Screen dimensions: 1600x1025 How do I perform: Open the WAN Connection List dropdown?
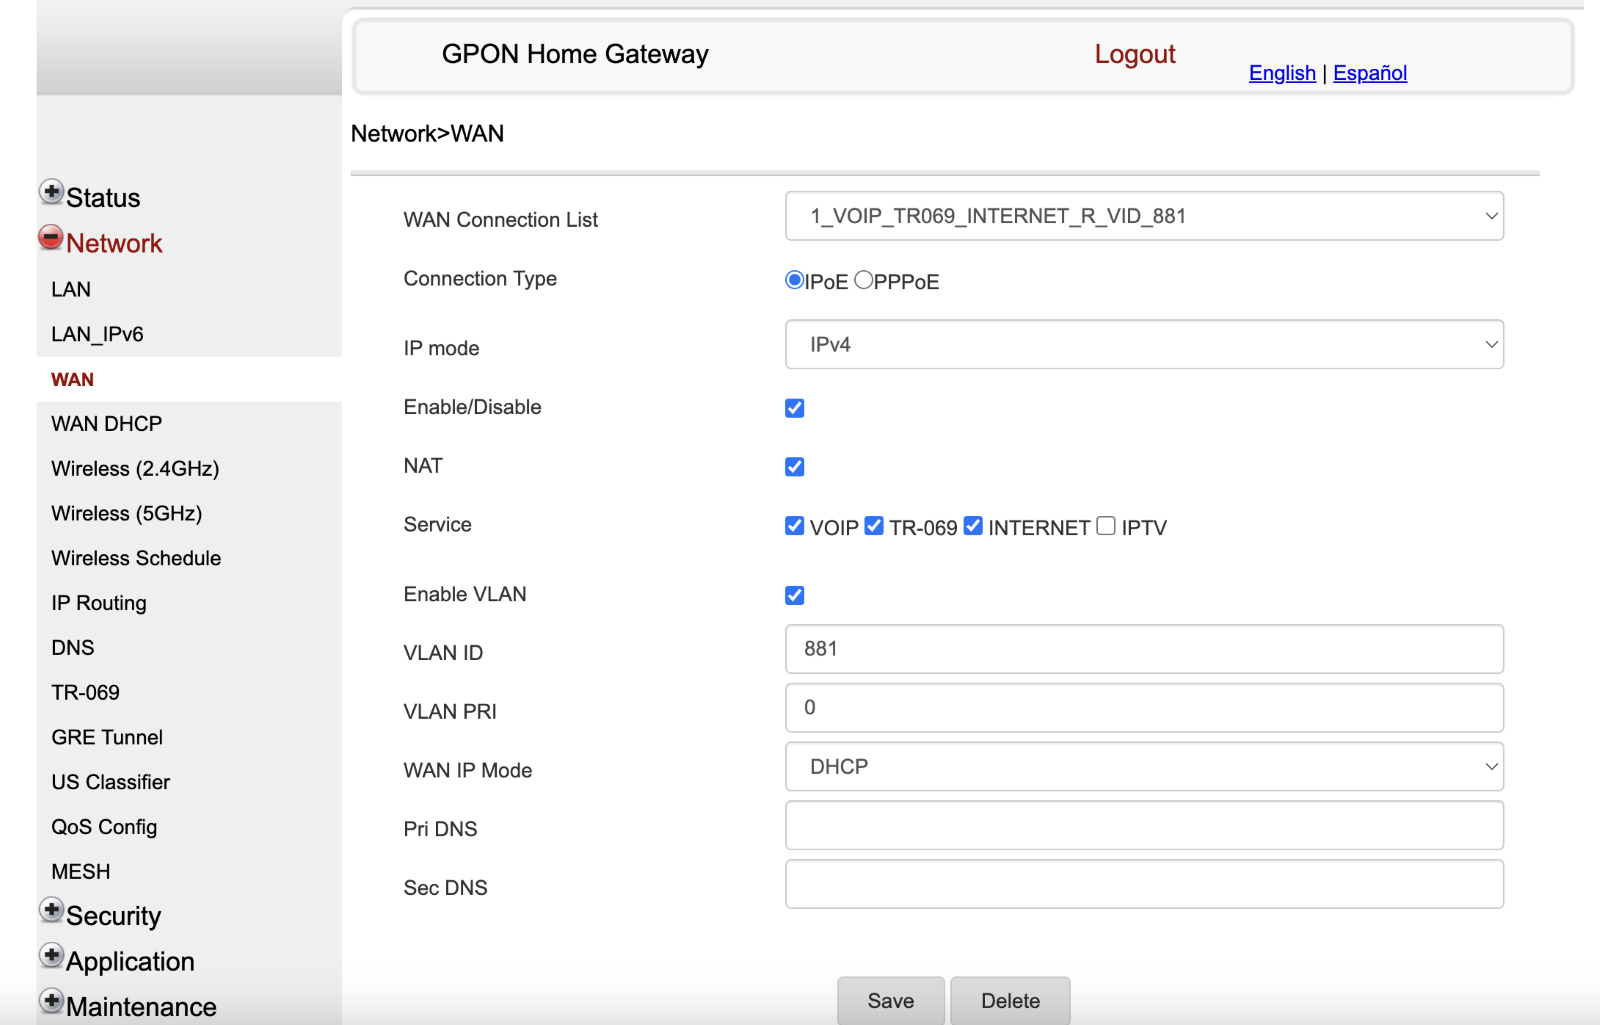point(1144,216)
